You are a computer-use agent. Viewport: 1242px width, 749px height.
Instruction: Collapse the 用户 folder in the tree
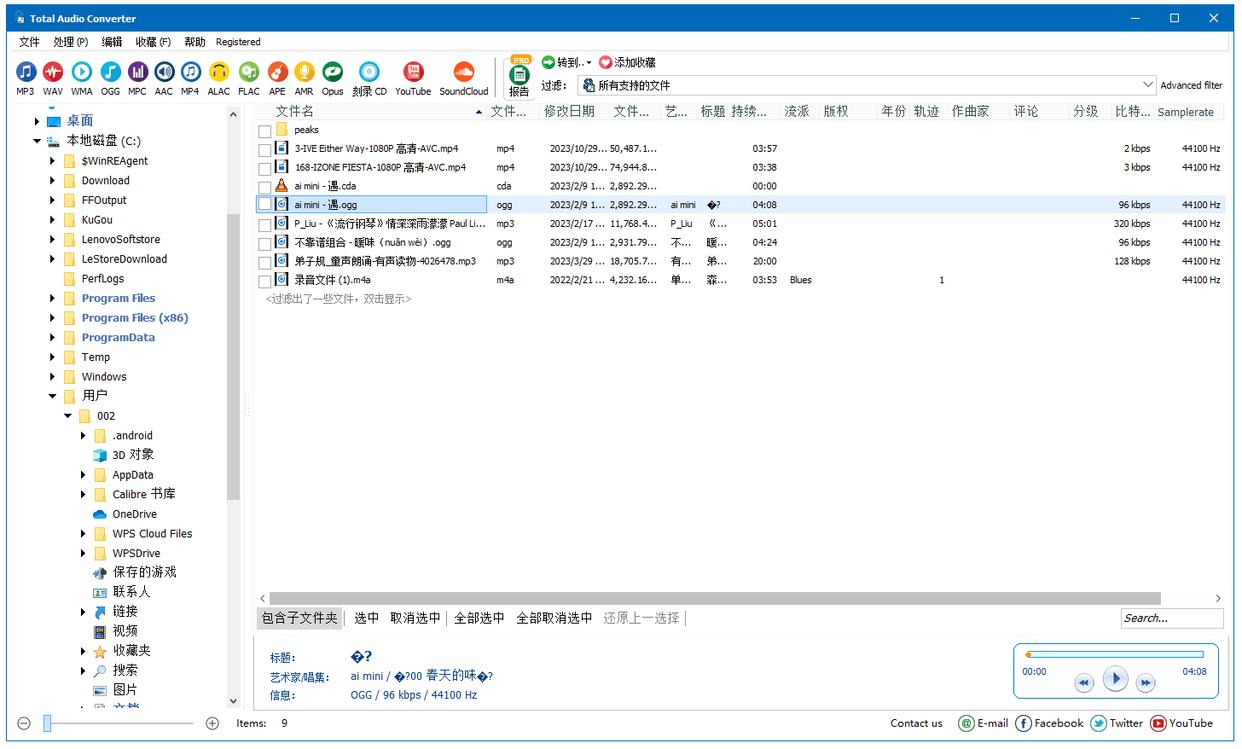coord(53,396)
